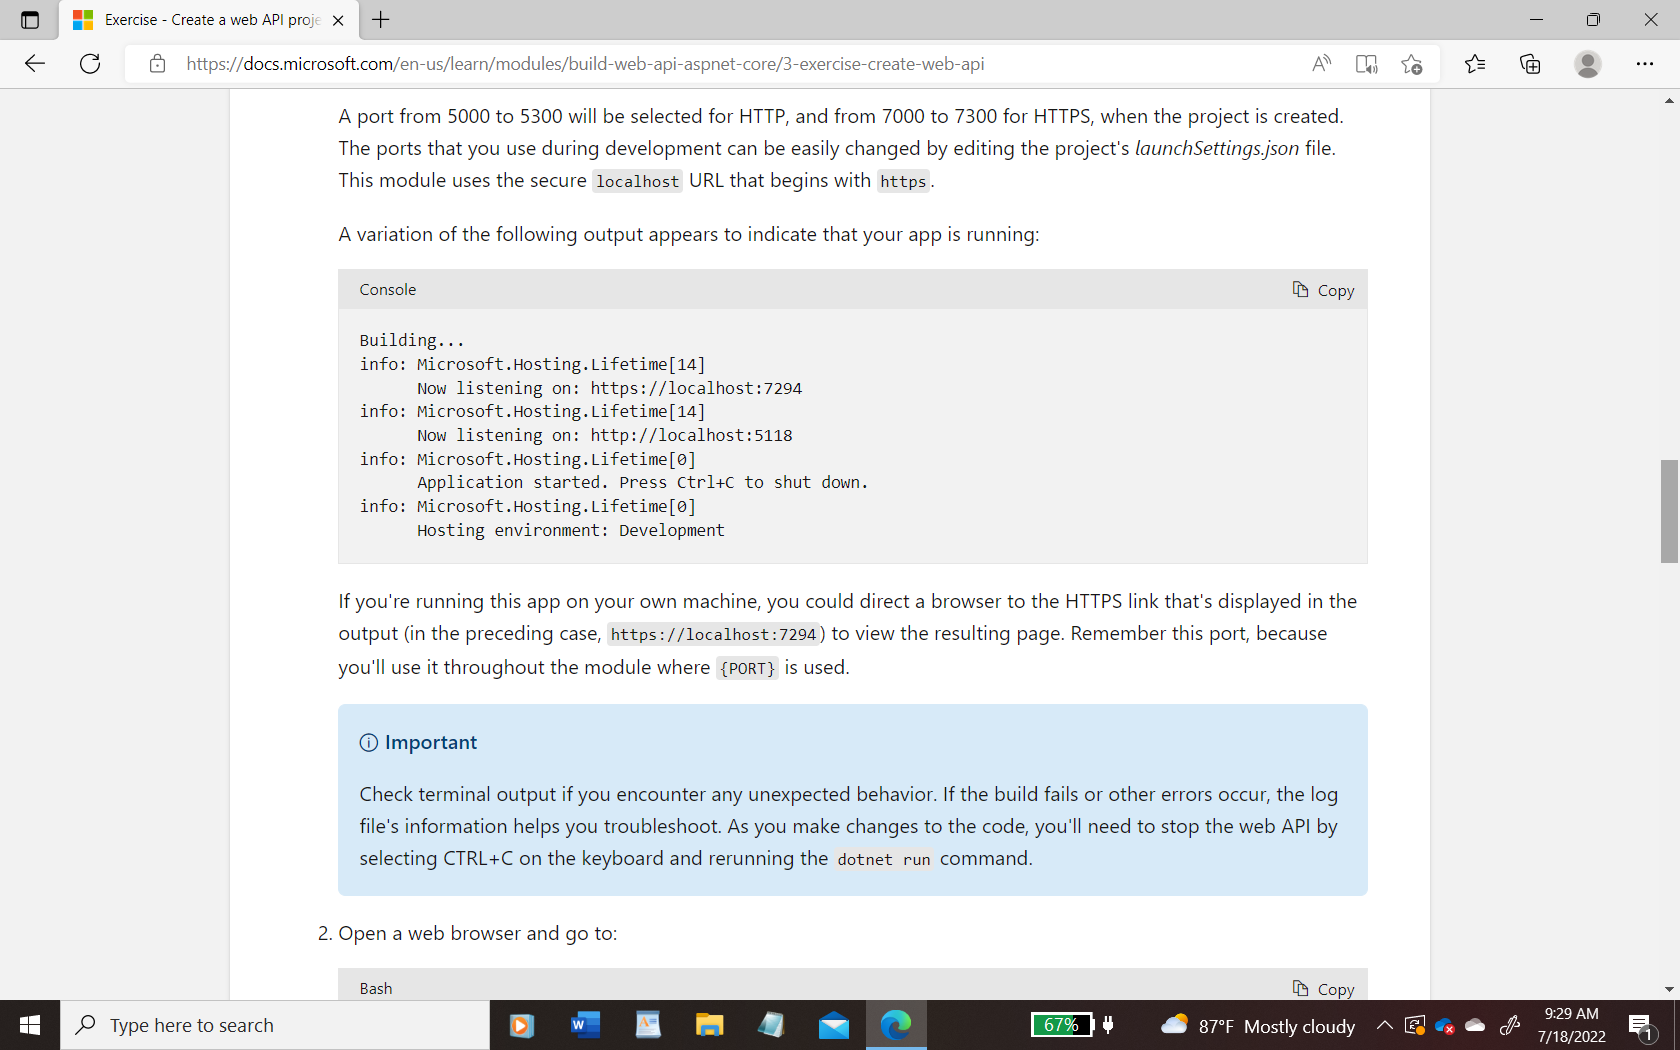This screenshot has width=1680, height=1050.
Task: Open Word from the taskbar
Action: pyautogui.click(x=585, y=1025)
